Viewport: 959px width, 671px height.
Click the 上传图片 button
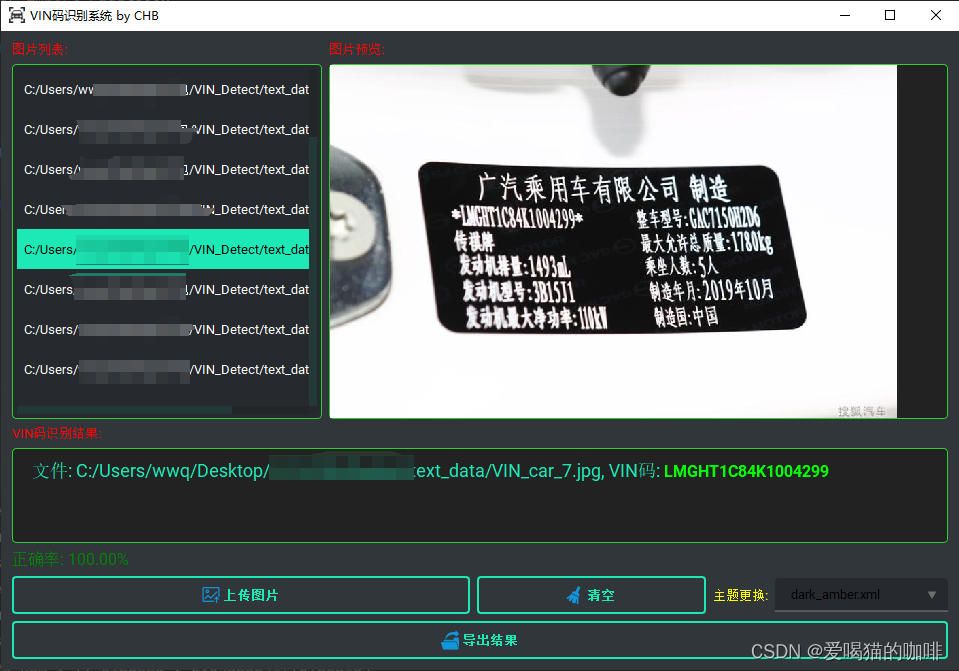click(x=240, y=594)
